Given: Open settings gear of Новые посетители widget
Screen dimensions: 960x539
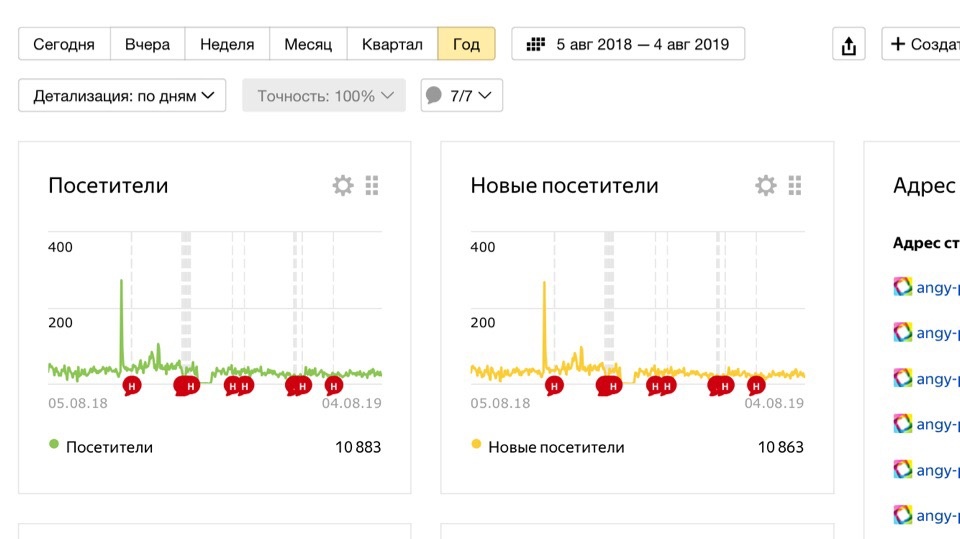Looking at the screenshot, I should 765,185.
